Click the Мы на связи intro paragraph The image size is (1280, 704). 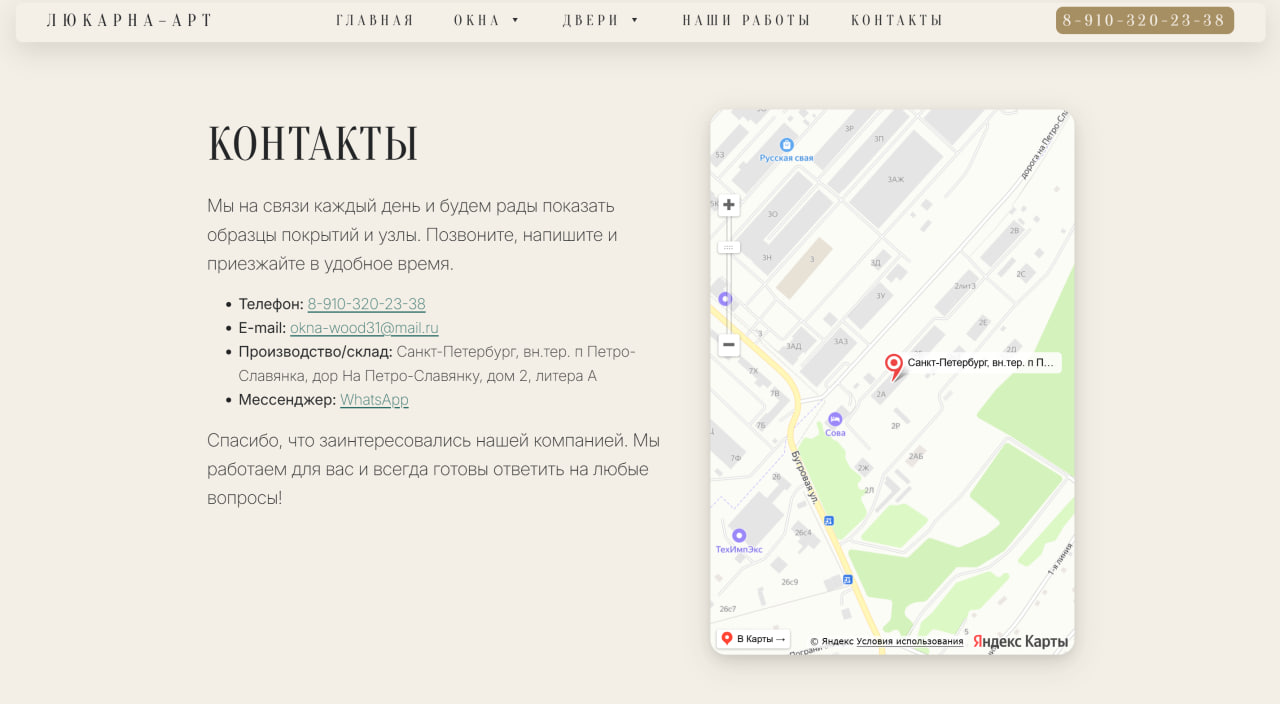(x=412, y=235)
